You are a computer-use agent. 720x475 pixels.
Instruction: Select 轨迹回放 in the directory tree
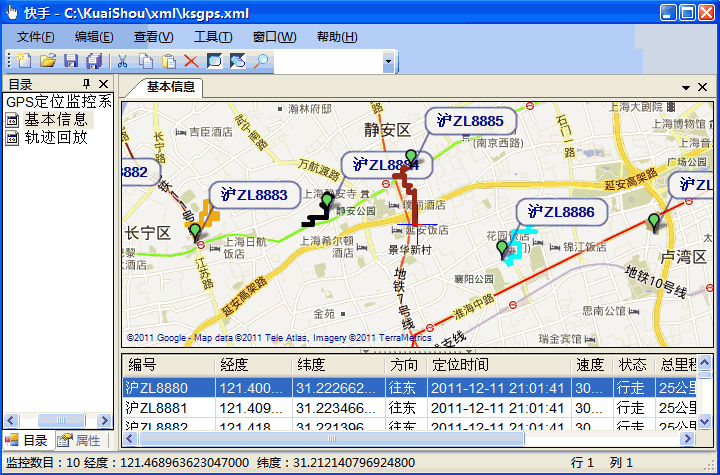[x=56, y=137]
